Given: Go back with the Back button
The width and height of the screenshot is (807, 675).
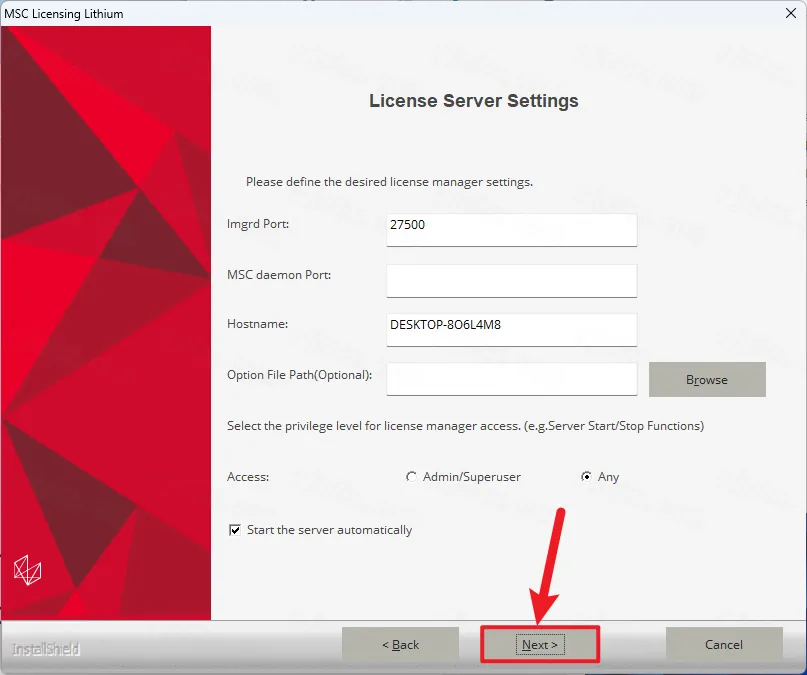Looking at the screenshot, I should click(400, 645).
